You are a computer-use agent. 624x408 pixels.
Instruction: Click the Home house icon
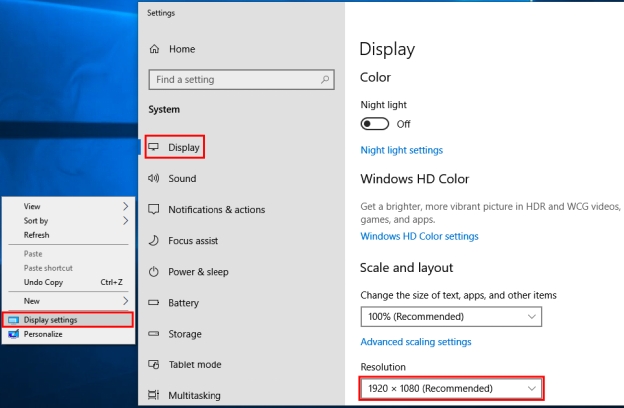click(x=154, y=49)
